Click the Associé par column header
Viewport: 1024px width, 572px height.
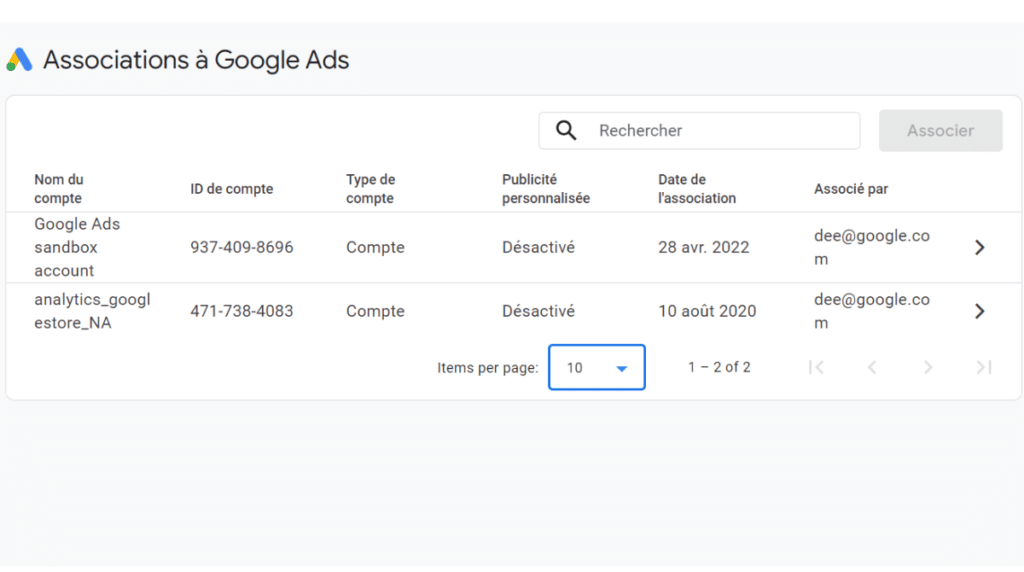851,189
